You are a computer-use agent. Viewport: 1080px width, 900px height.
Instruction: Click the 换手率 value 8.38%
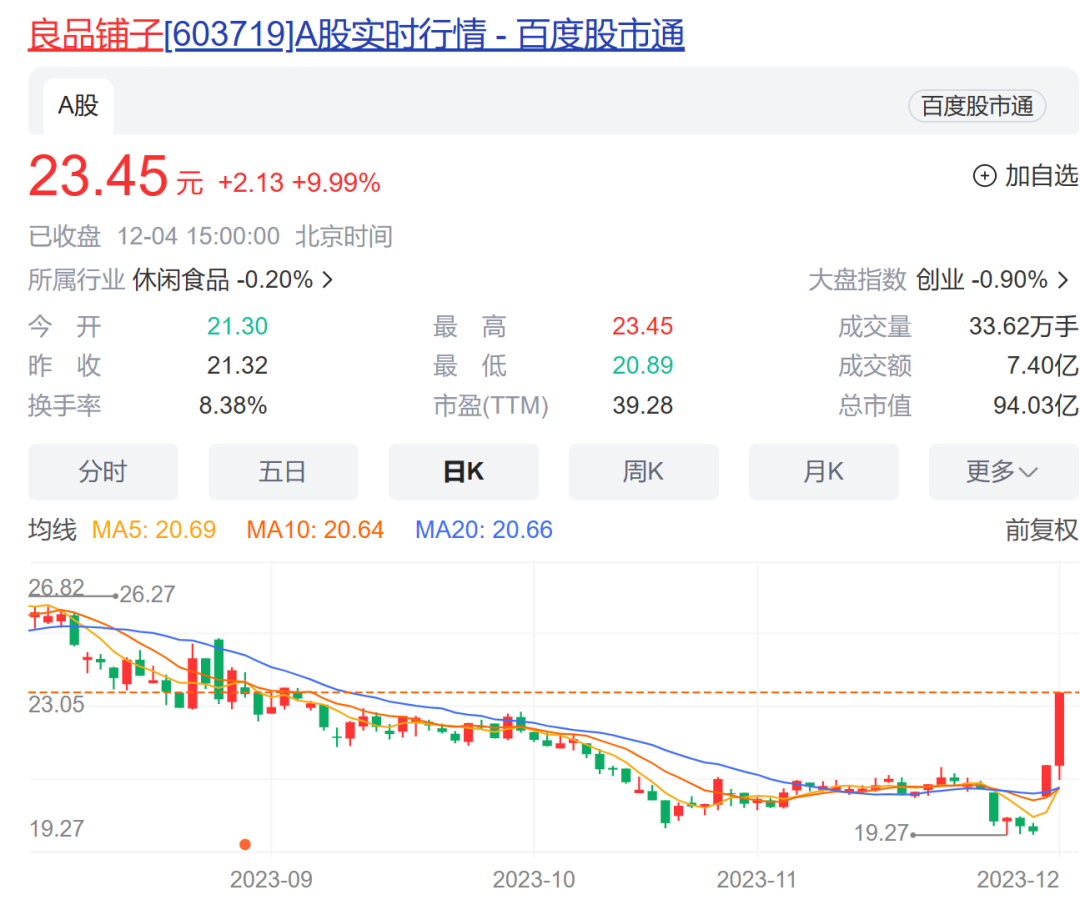pos(233,405)
